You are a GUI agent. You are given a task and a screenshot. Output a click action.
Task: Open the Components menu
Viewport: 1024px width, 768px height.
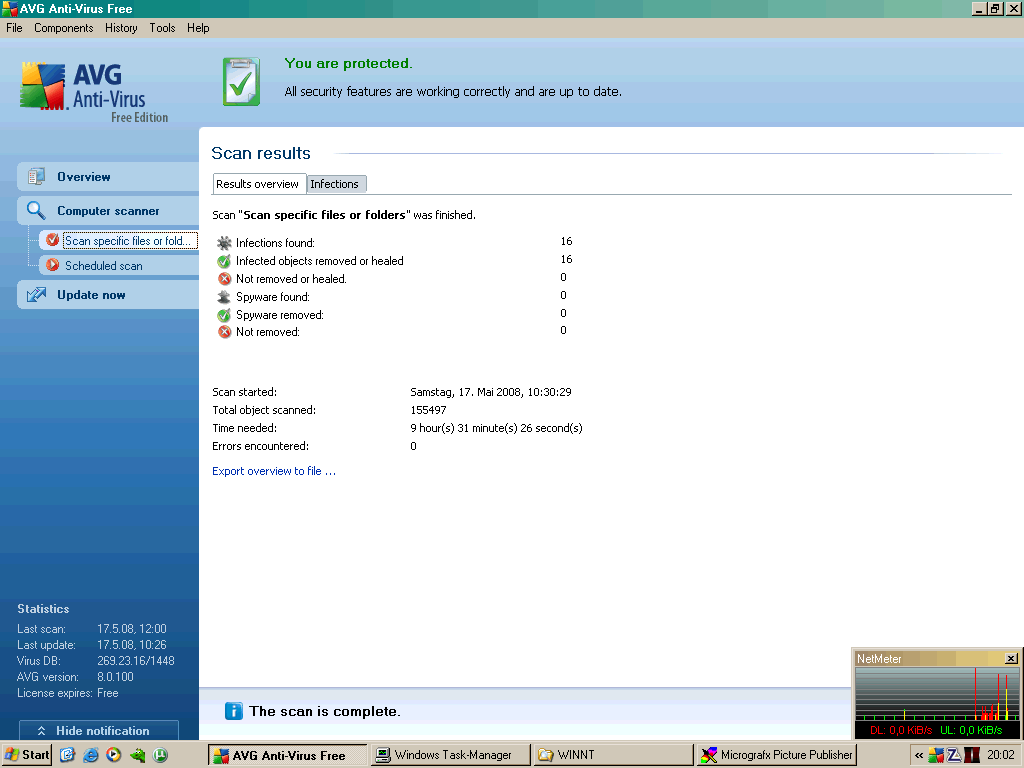tap(63, 28)
